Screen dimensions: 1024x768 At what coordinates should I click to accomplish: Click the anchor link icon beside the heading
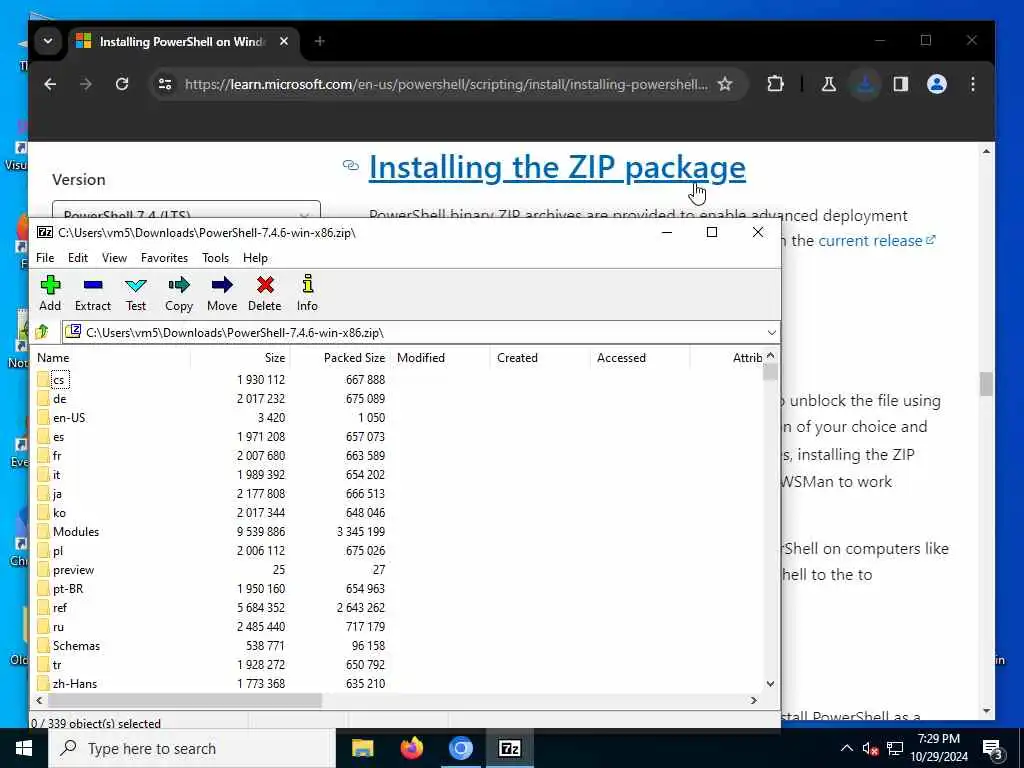[x=351, y=165]
